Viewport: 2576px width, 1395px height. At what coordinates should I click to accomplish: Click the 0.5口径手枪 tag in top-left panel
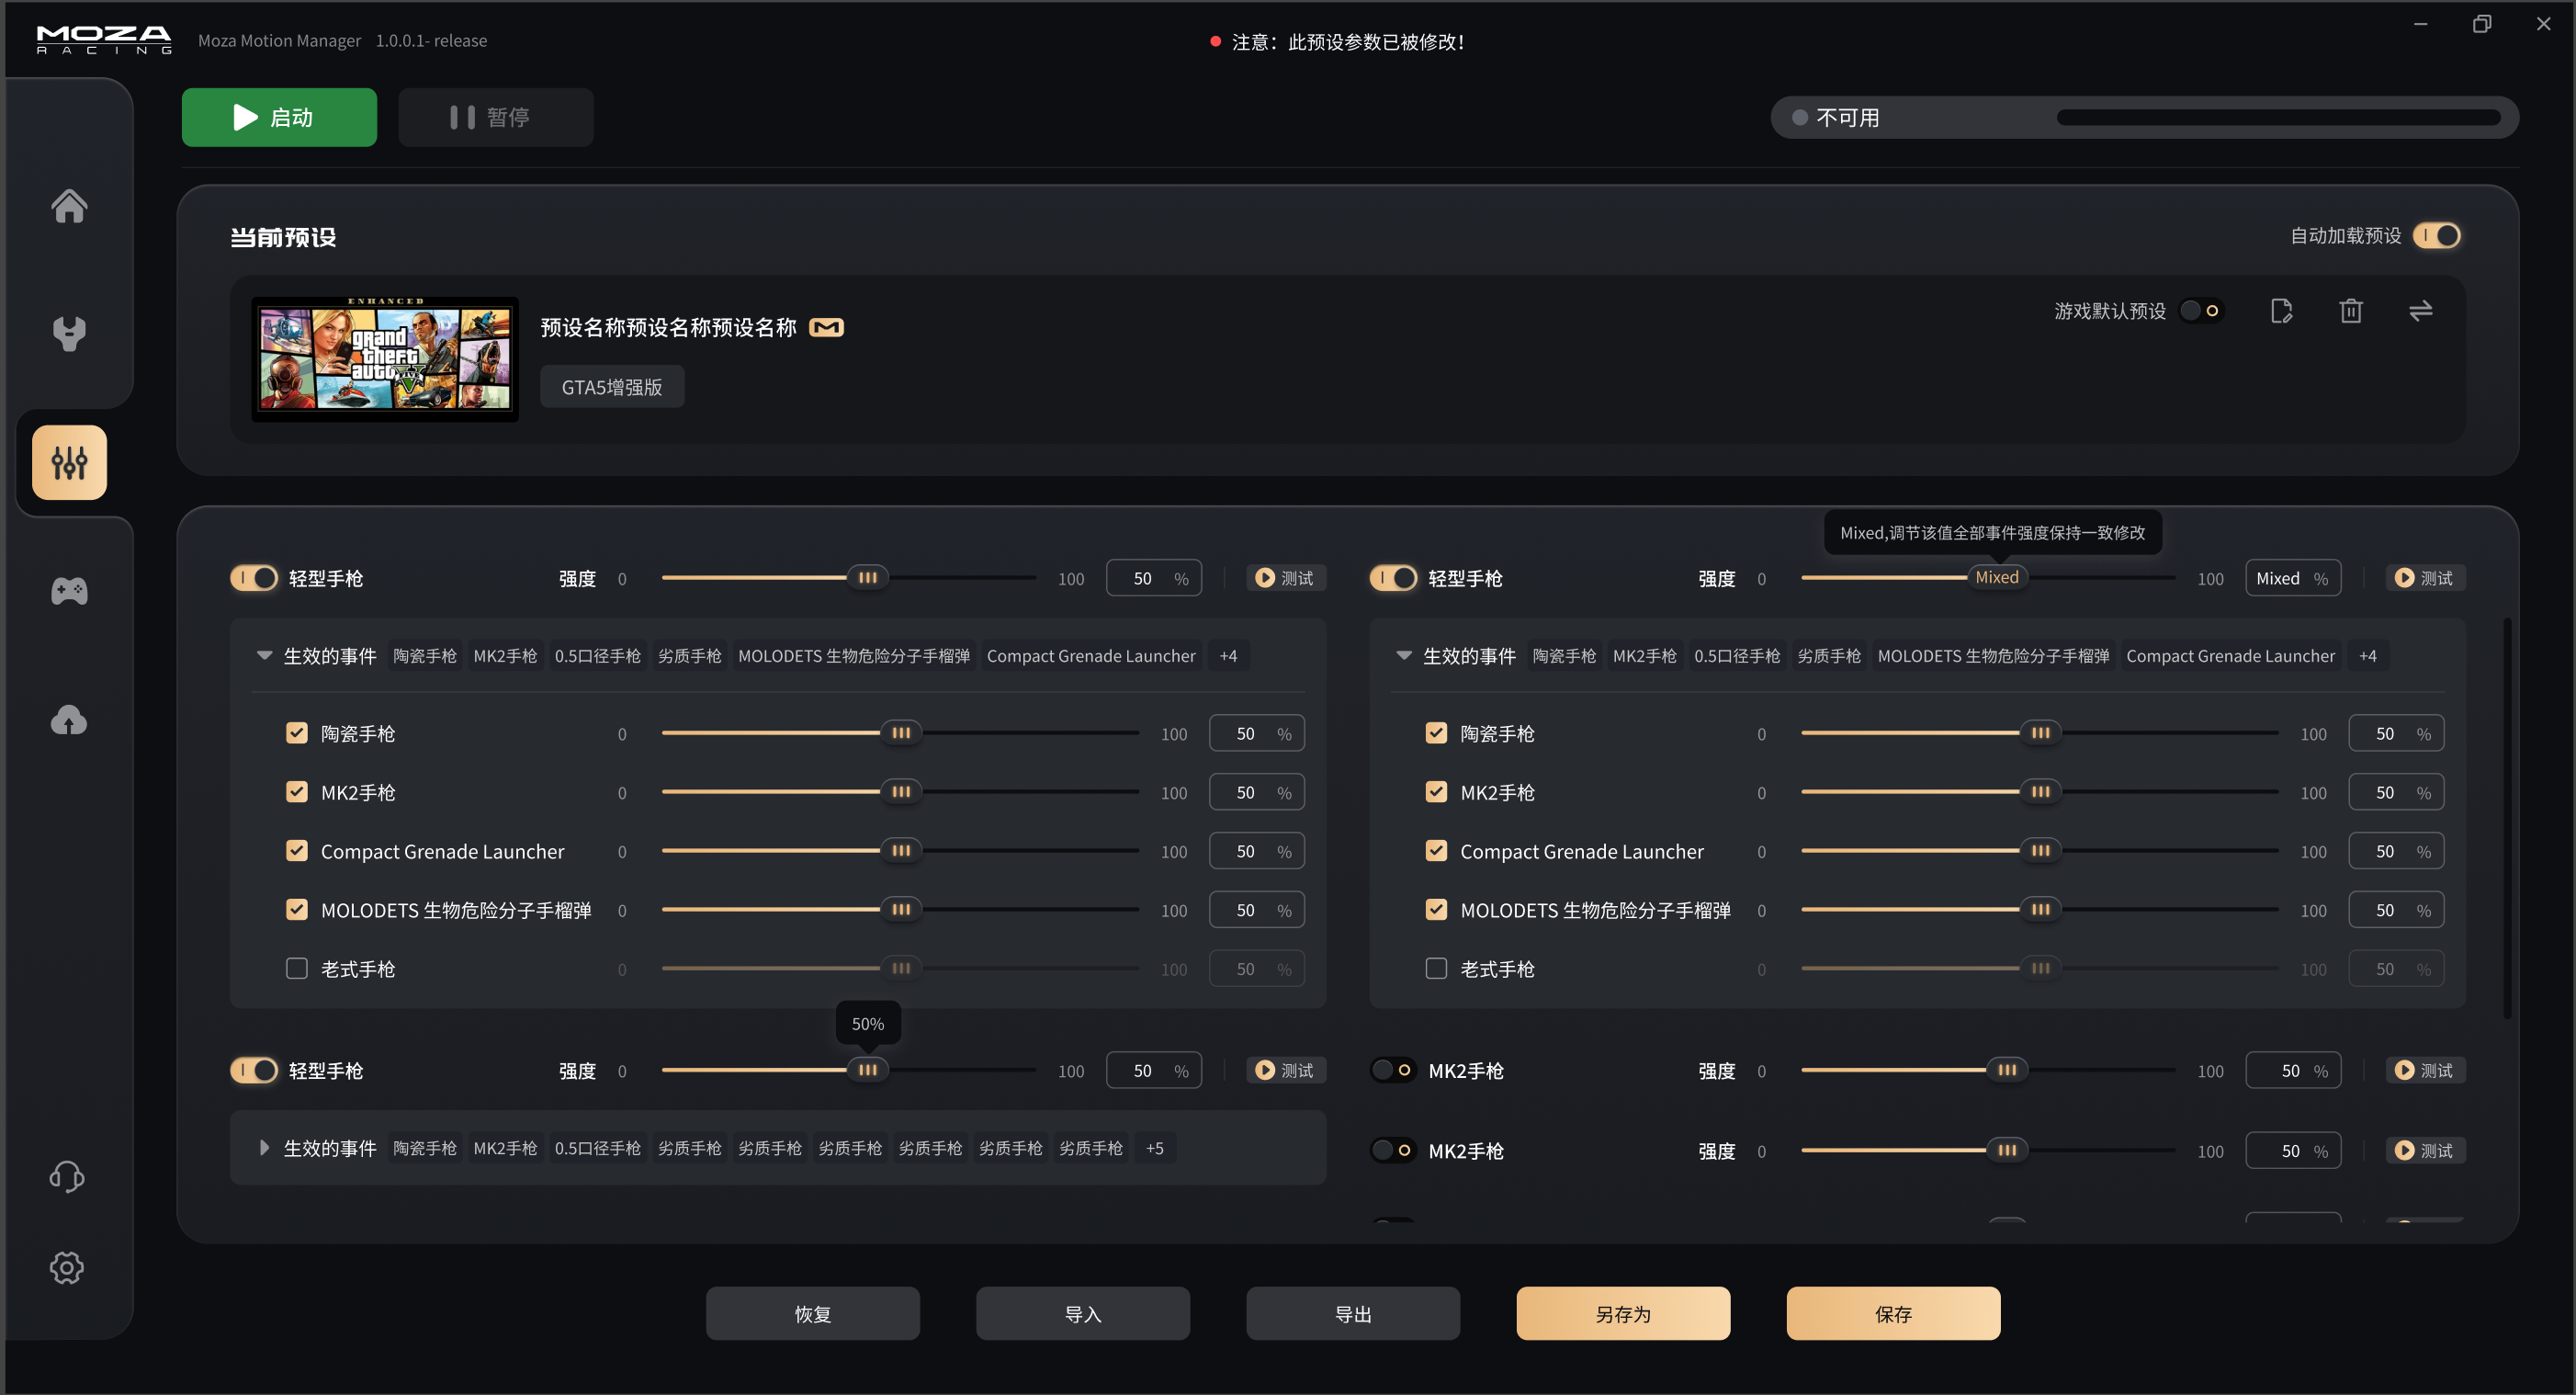pyautogui.click(x=598, y=656)
